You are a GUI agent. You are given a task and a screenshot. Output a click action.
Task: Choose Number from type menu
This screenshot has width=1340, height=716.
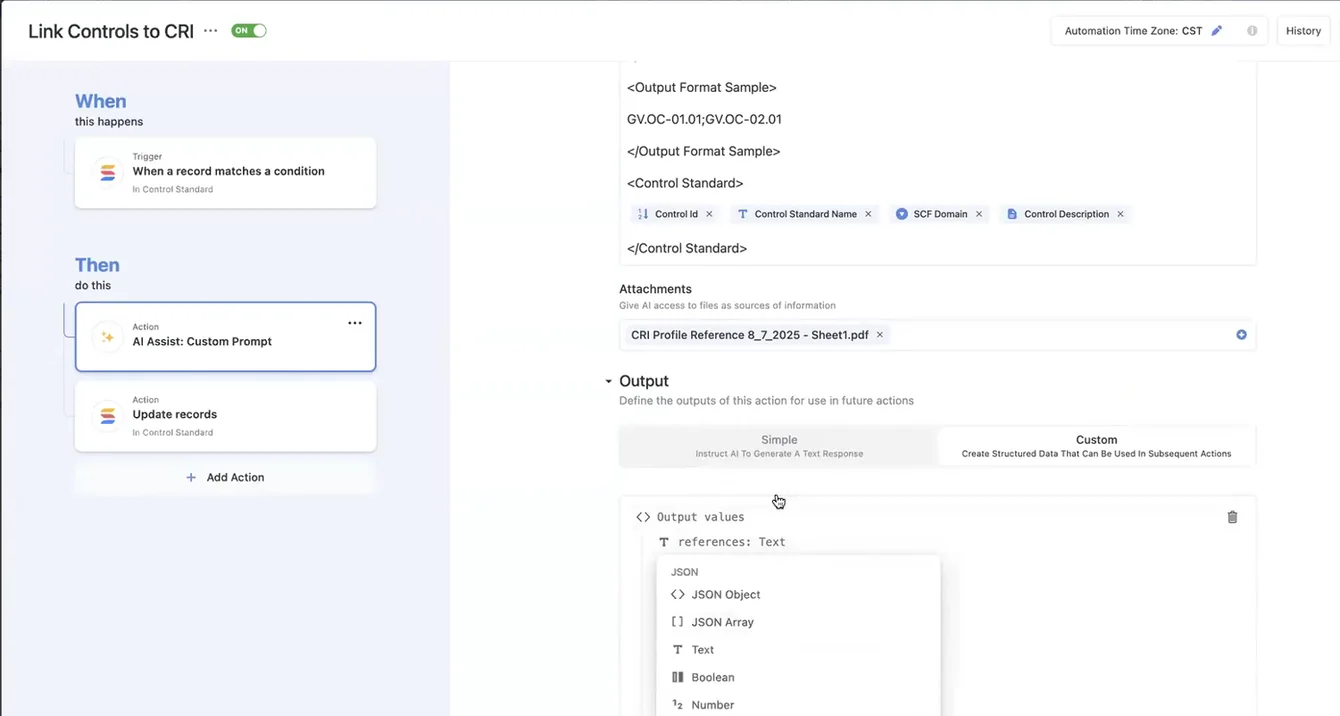(x=798, y=705)
